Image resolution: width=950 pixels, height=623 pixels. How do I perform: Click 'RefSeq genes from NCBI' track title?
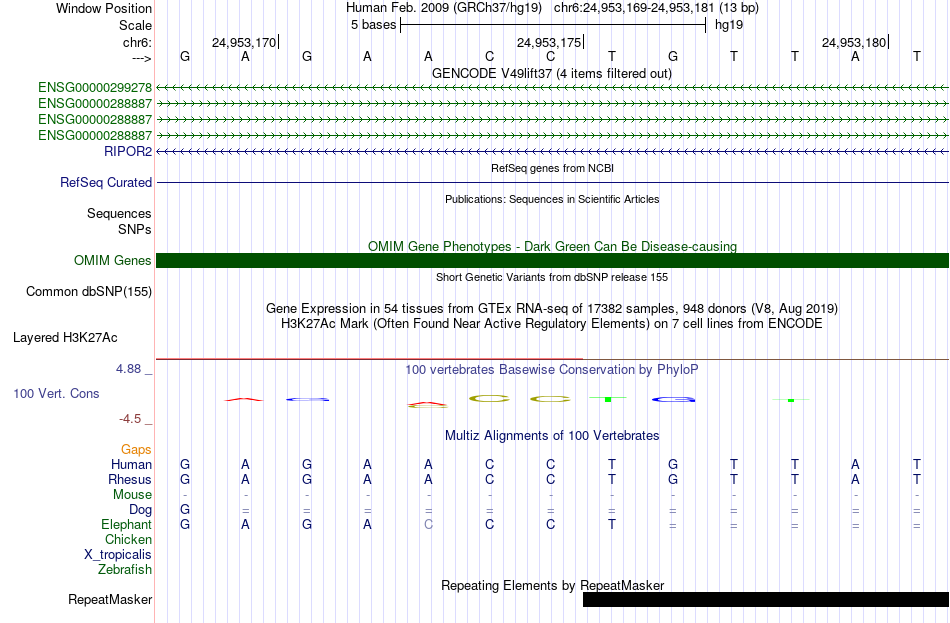(552, 168)
